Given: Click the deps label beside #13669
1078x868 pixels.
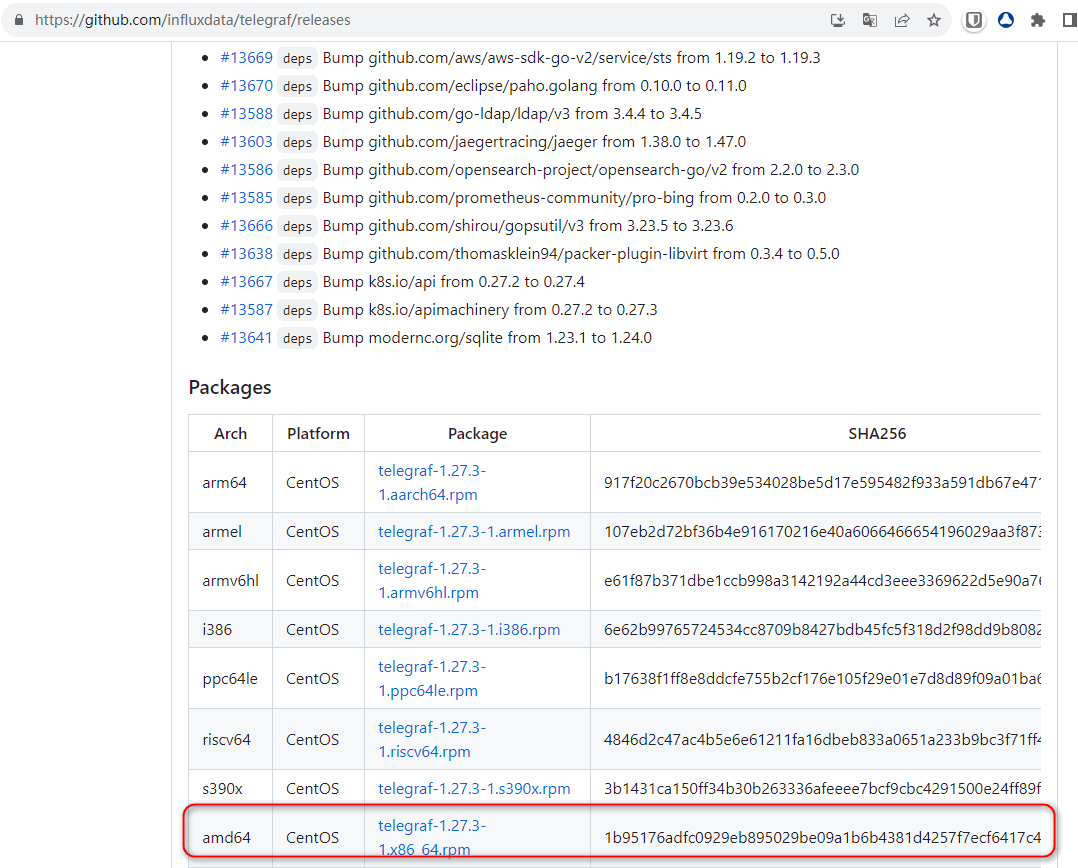Looking at the screenshot, I should tap(297, 58).
